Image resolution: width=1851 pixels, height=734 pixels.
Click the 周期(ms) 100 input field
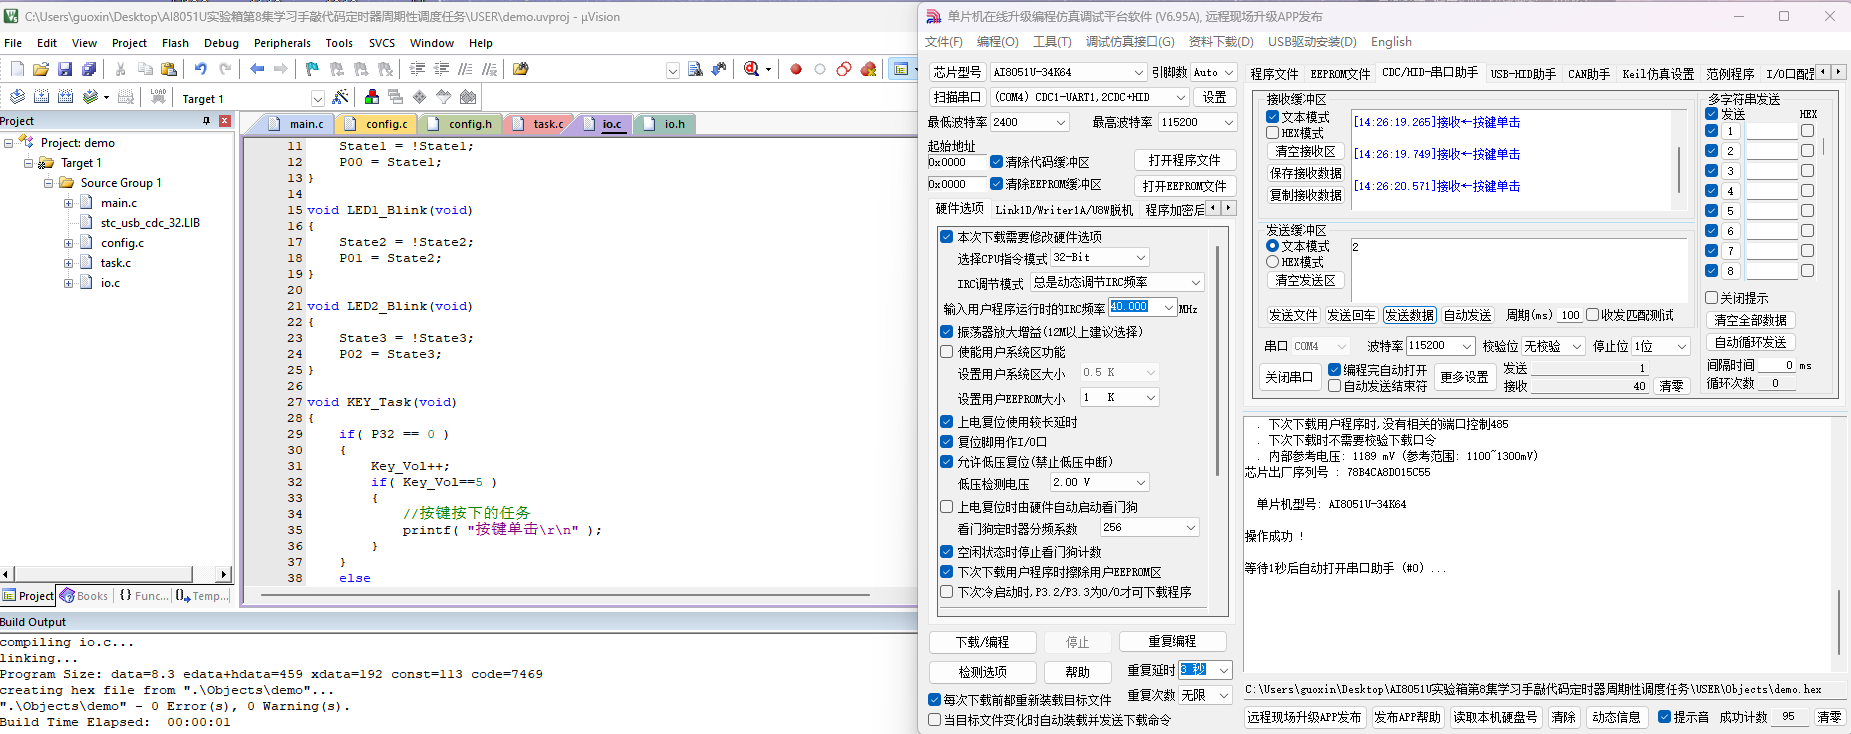pyautogui.click(x=1570, y=316)
